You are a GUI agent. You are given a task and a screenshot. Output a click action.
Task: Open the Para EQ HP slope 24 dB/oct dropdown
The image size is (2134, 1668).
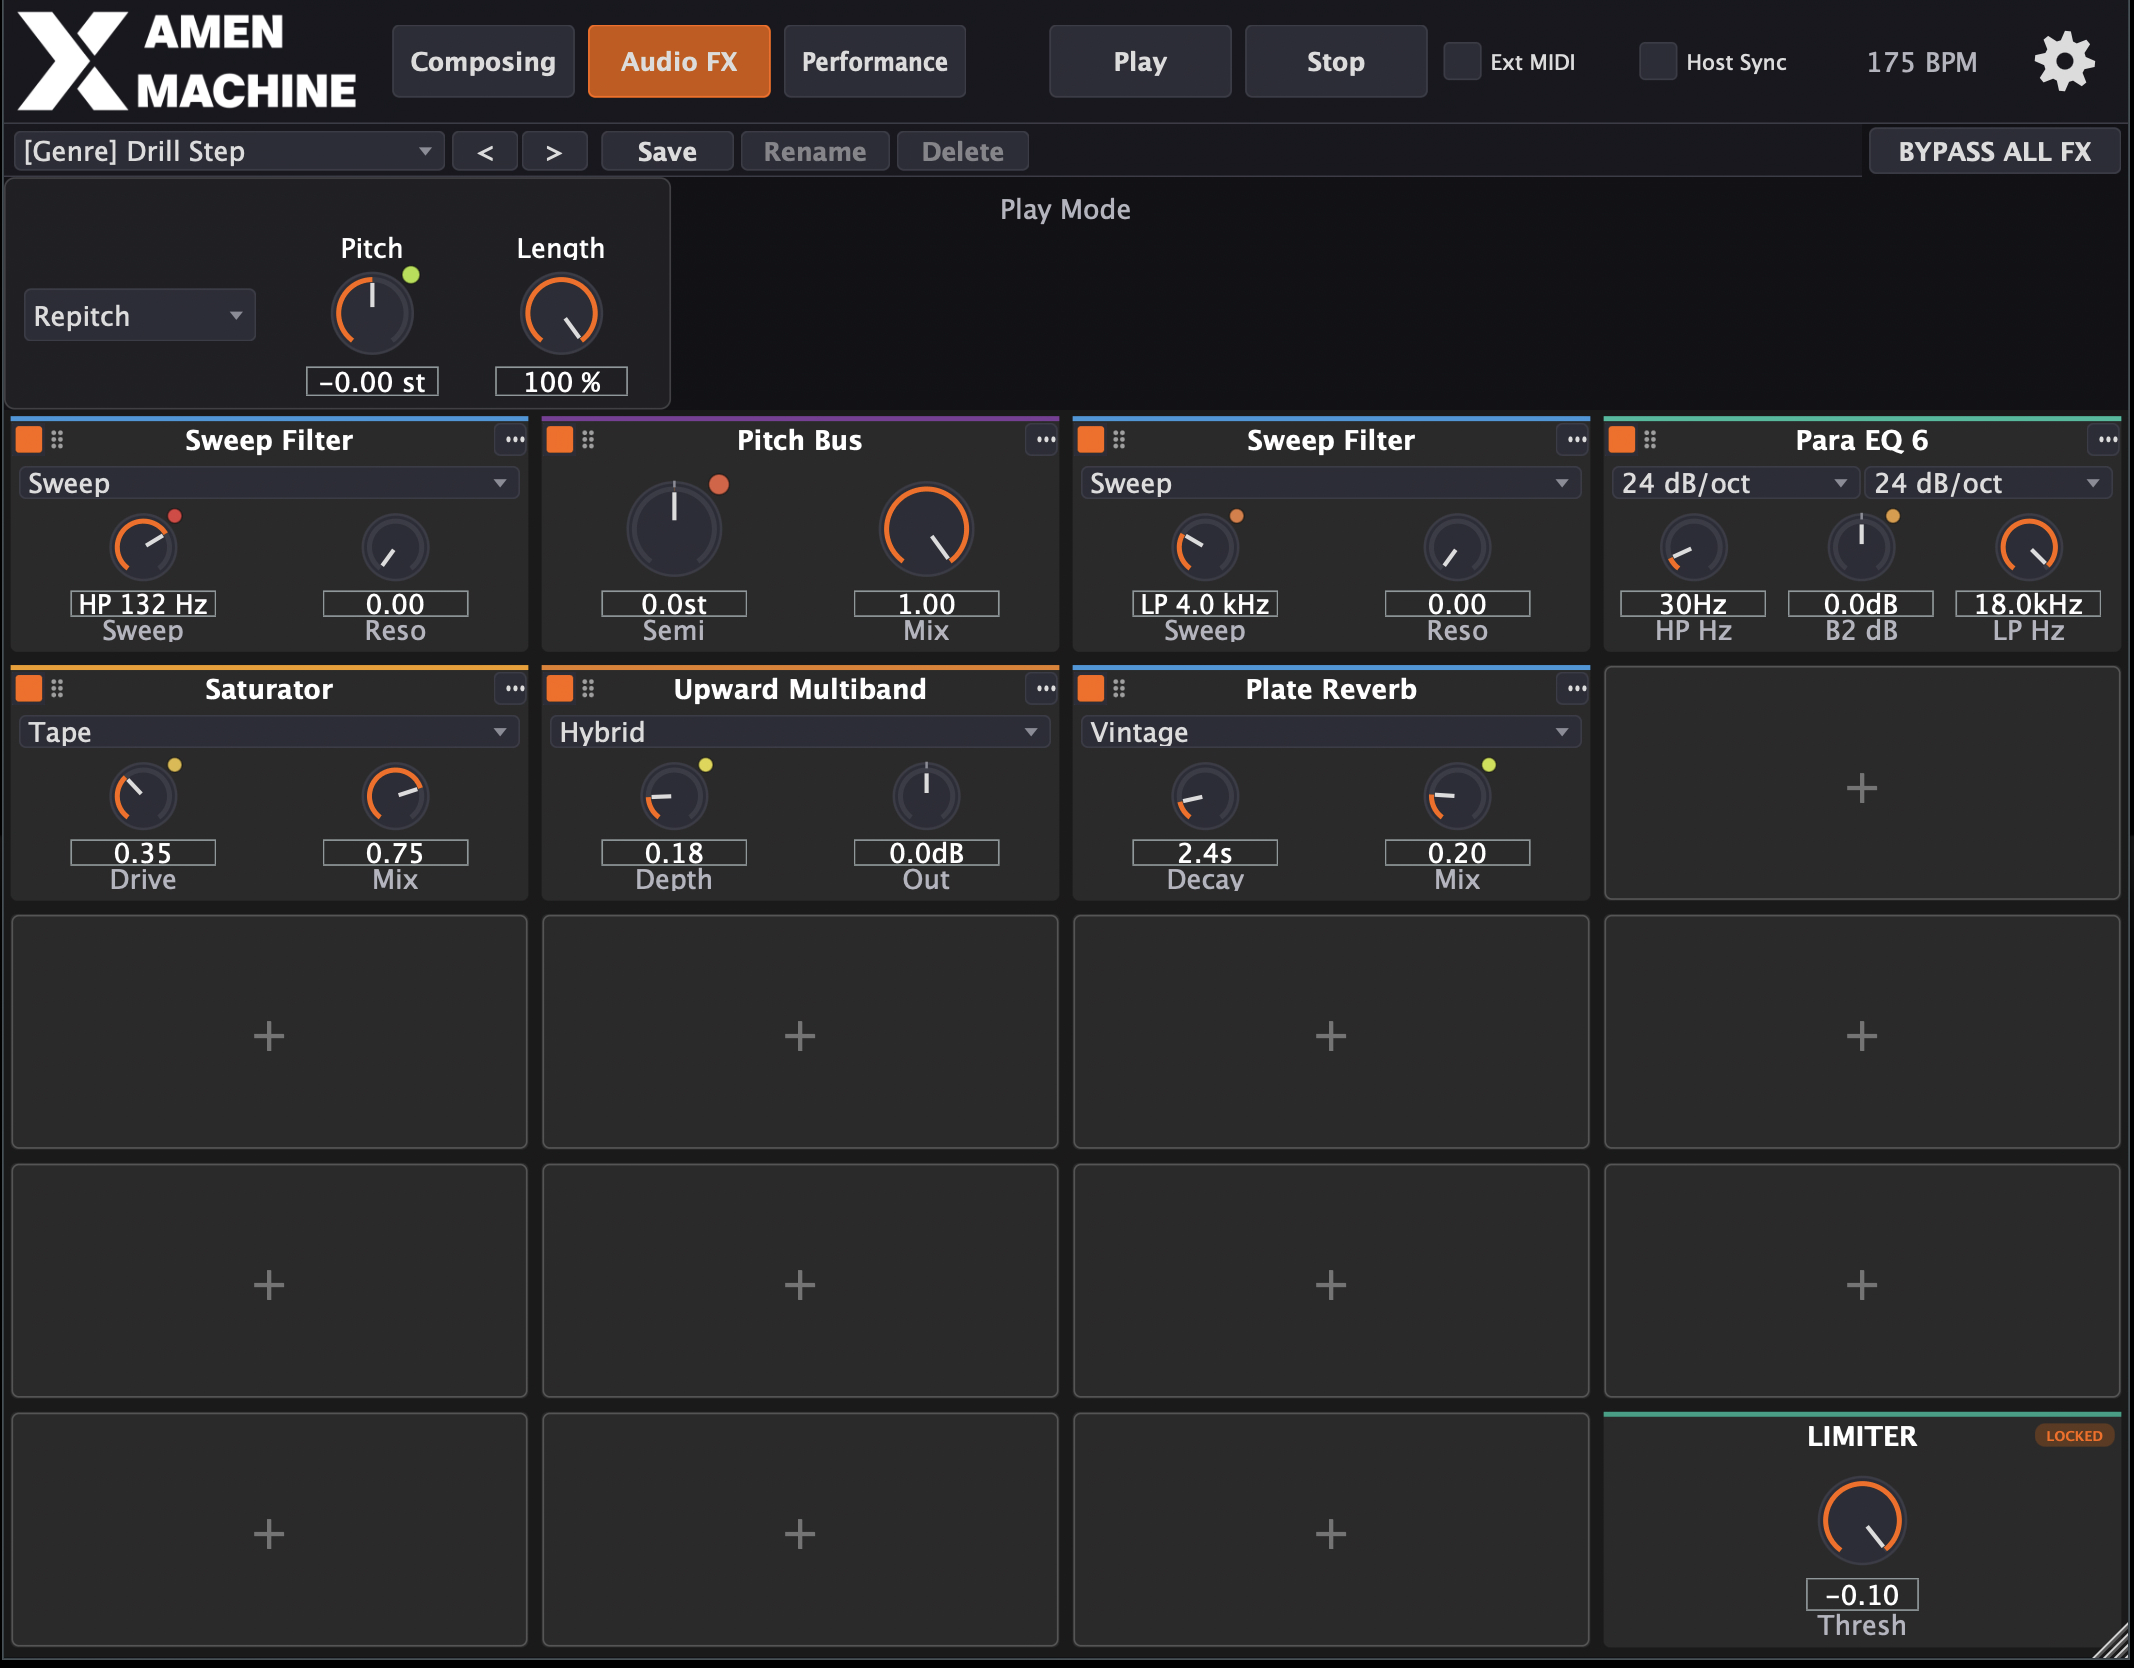pos(1734,483)
